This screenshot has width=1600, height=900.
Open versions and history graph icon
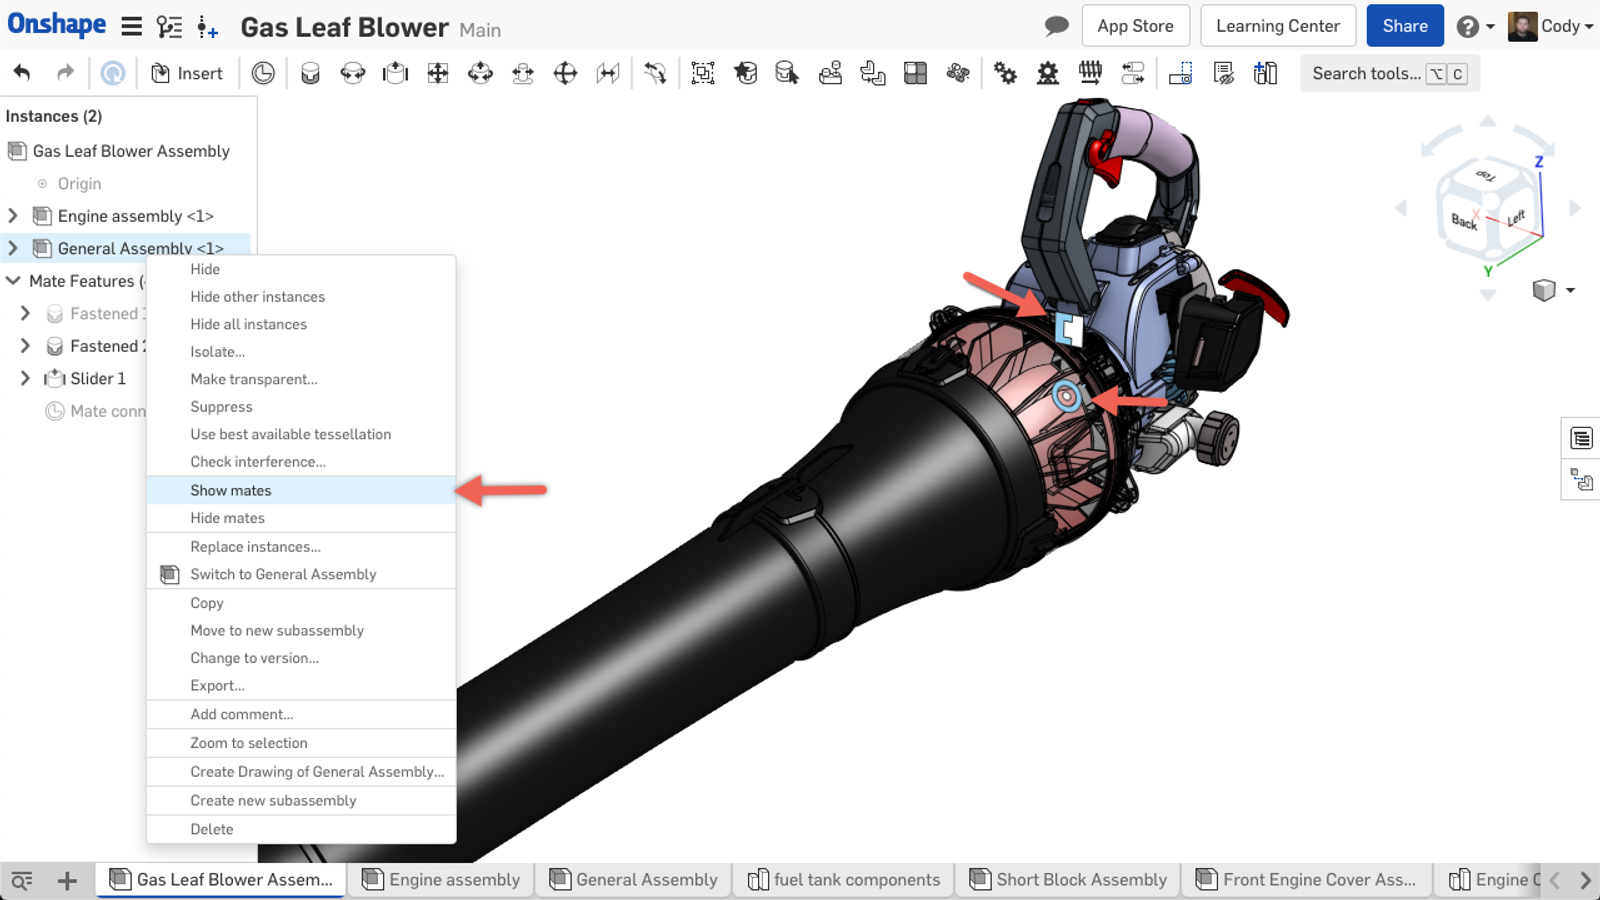[170, 27]
